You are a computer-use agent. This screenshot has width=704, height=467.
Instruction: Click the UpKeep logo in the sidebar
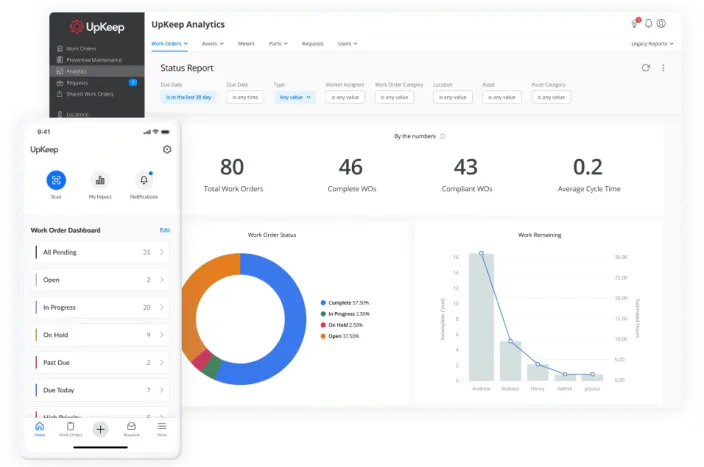pyautogui.click(x=97, y=27)
